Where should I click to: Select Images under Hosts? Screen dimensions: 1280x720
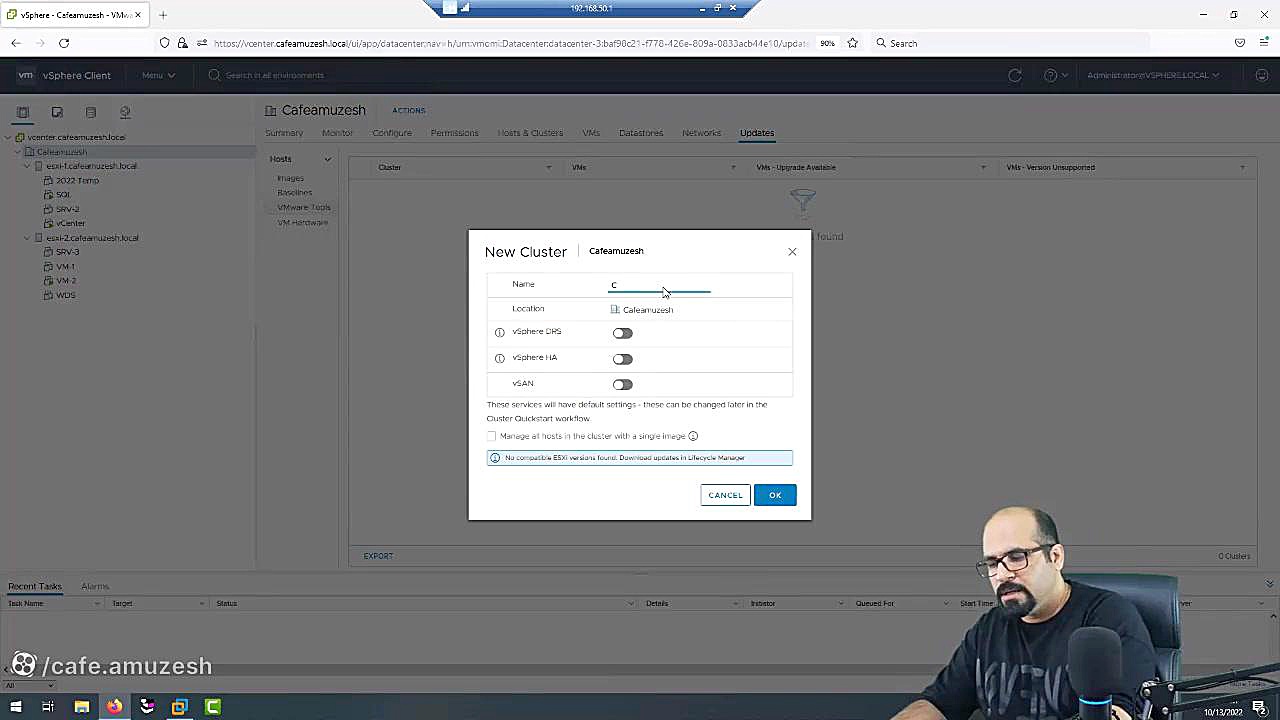[x=291, y=178]
